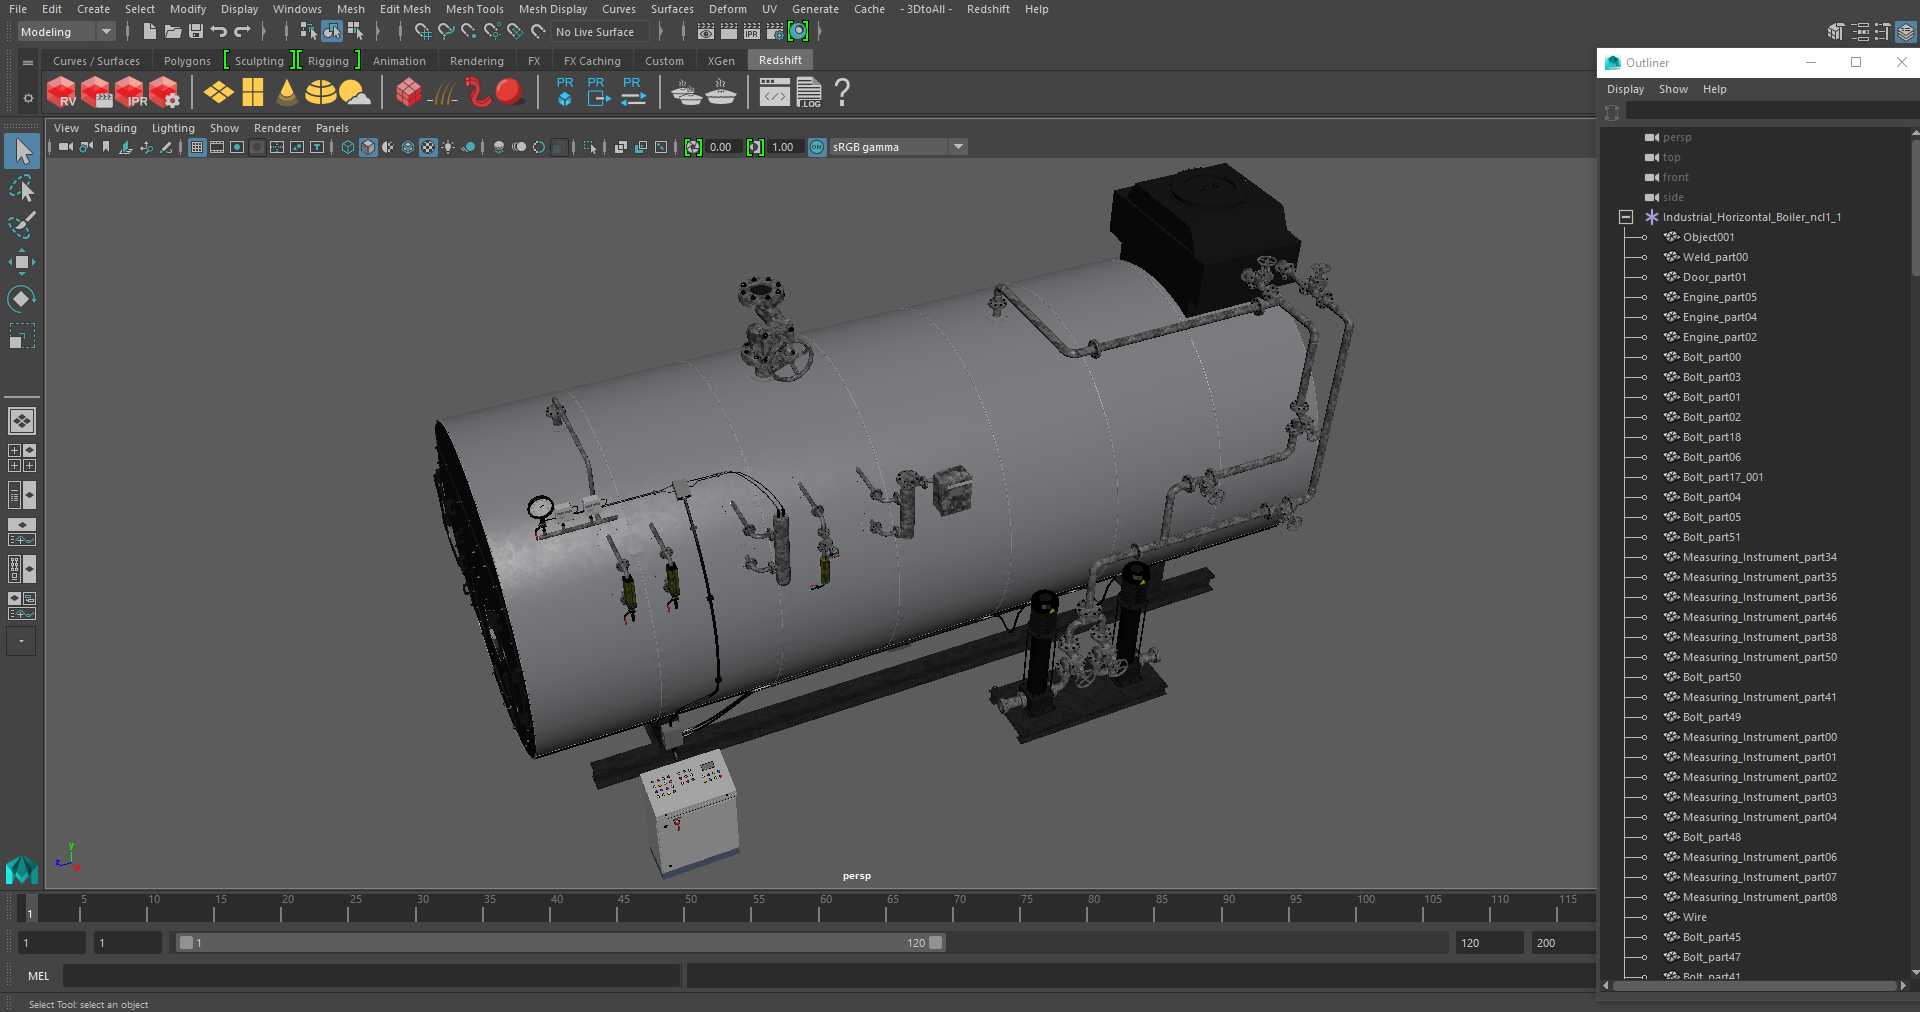This screenshot has height=1012, width=1920.
Task: Switch to the Rigging shelf tab
Action: pyautogui.click(x=328, y=61)
